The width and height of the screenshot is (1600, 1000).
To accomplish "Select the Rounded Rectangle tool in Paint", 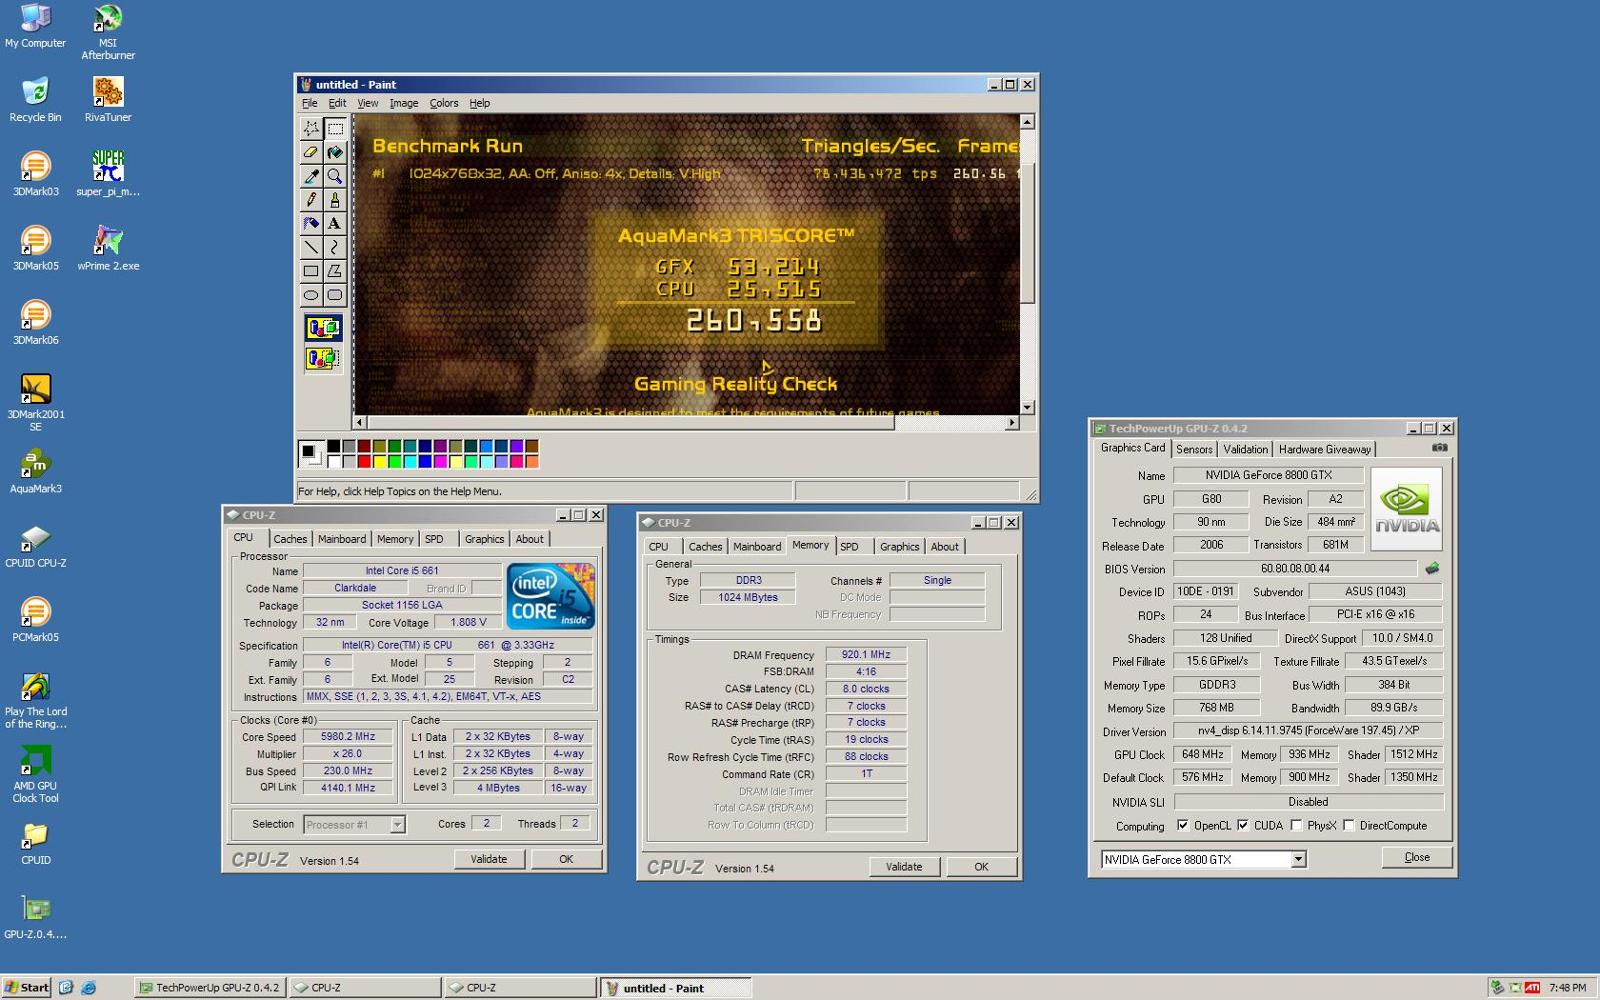I will pyautogui.click(x=335, y=295).
